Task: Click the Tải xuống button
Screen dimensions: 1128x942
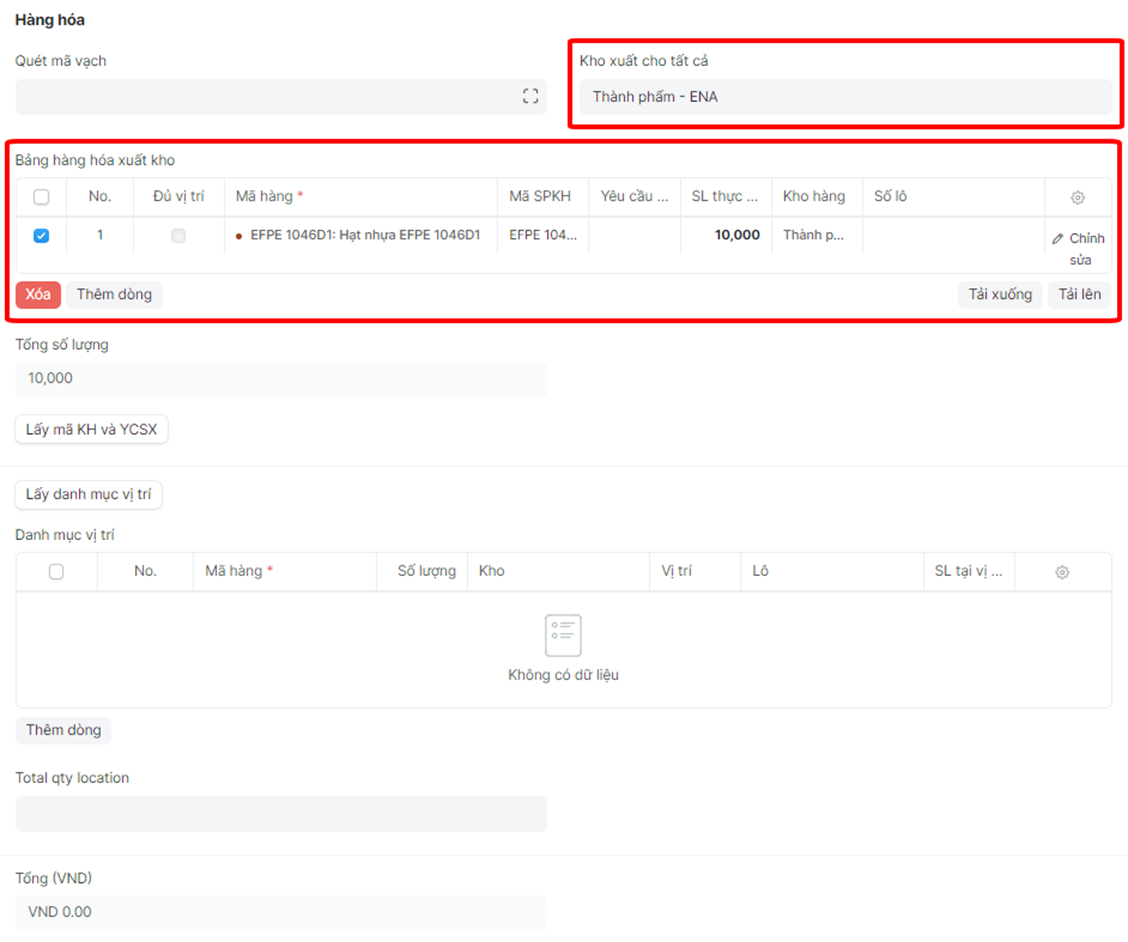Action: click(1000, 295)
